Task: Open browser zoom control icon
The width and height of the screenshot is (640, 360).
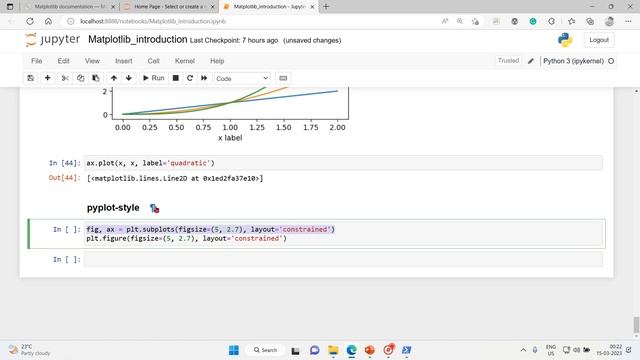Action: point(460,21)
